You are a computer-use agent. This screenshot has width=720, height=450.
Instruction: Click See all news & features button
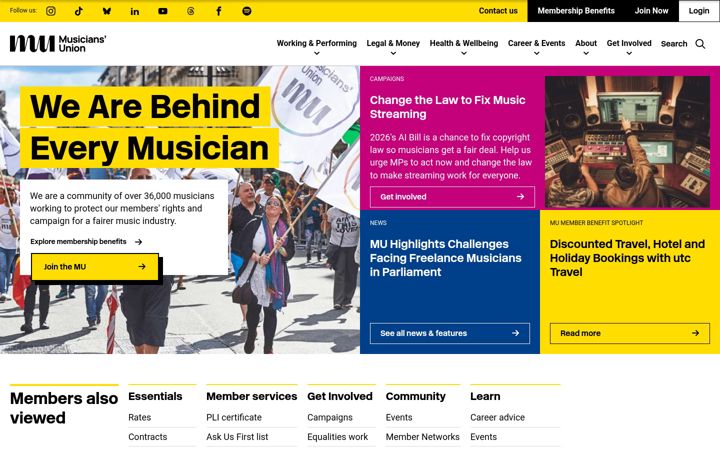click(450, 333)
